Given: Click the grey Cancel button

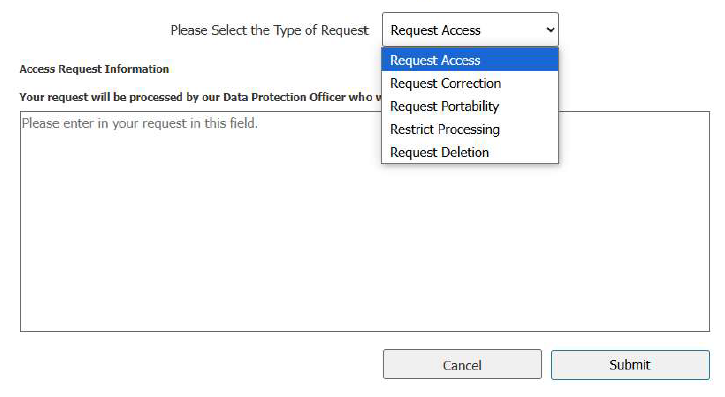Looking at the screenshot, I should [462, 365].
